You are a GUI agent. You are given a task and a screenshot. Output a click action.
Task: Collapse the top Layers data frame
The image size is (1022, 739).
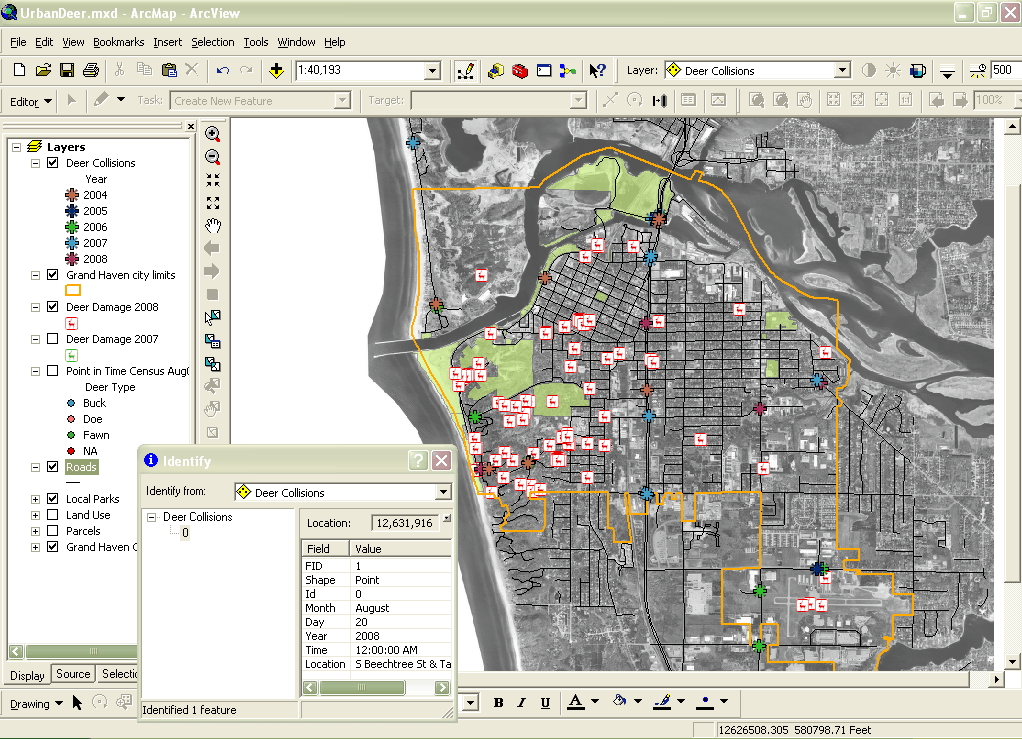tap(16, 147)
